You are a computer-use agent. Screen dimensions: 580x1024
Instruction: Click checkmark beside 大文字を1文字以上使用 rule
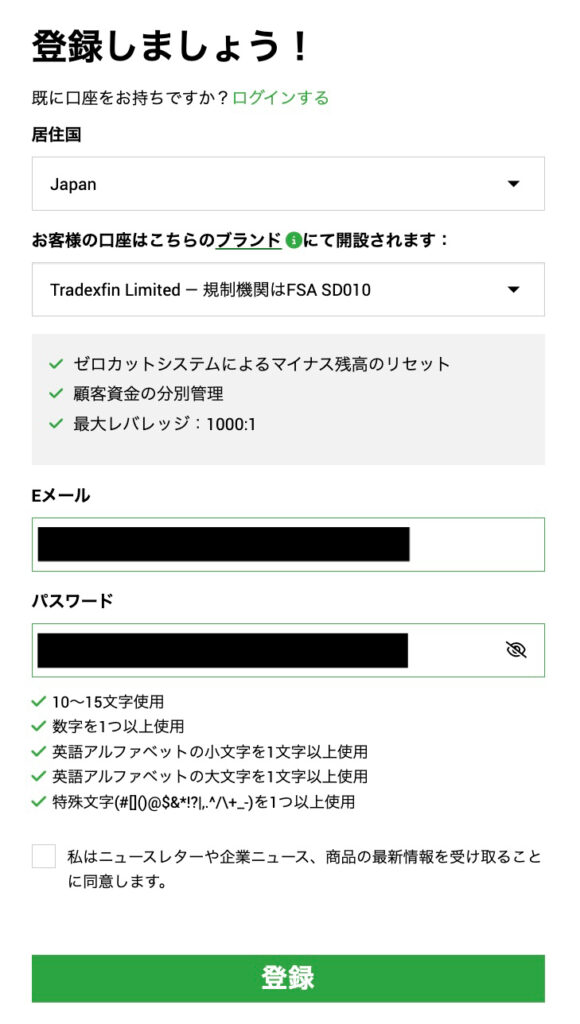point(39,776)
